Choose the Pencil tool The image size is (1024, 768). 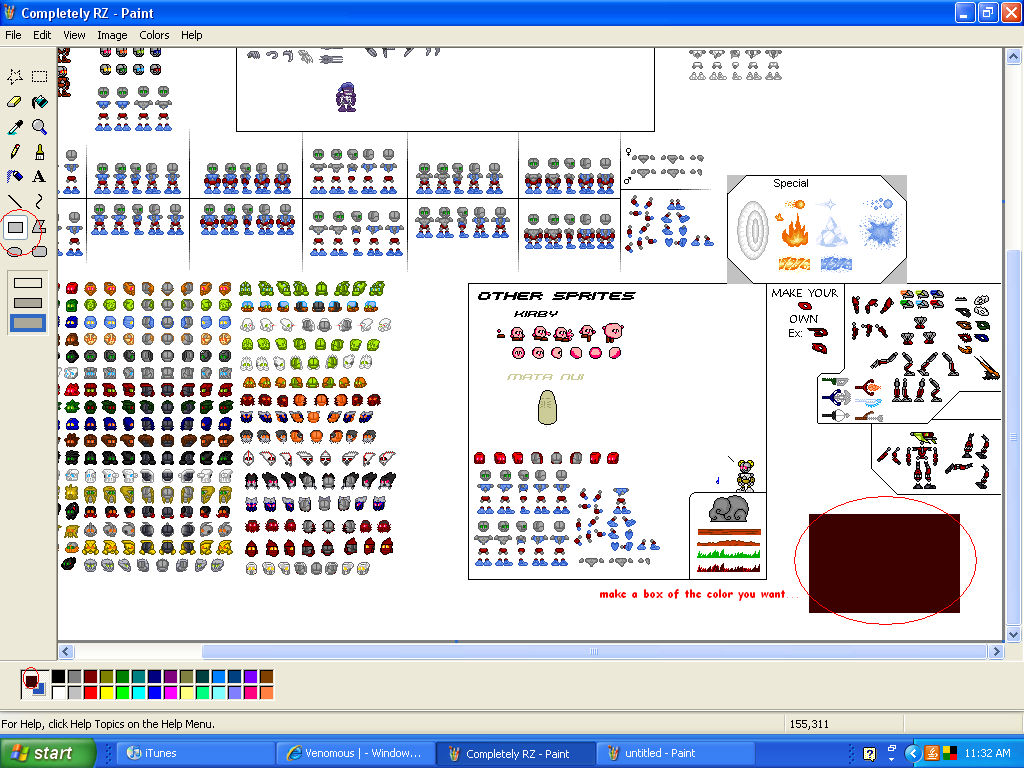tap(15, 152)
